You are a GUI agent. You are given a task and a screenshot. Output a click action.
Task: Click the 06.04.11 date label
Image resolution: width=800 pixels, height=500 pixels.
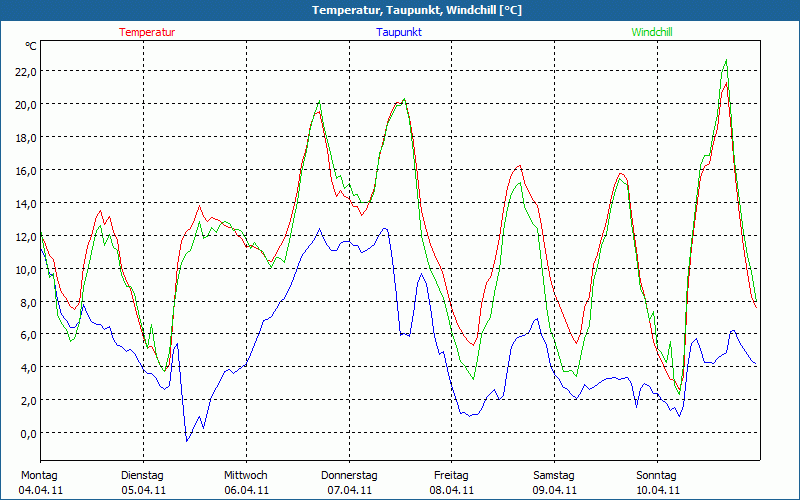tap(246, 490)
